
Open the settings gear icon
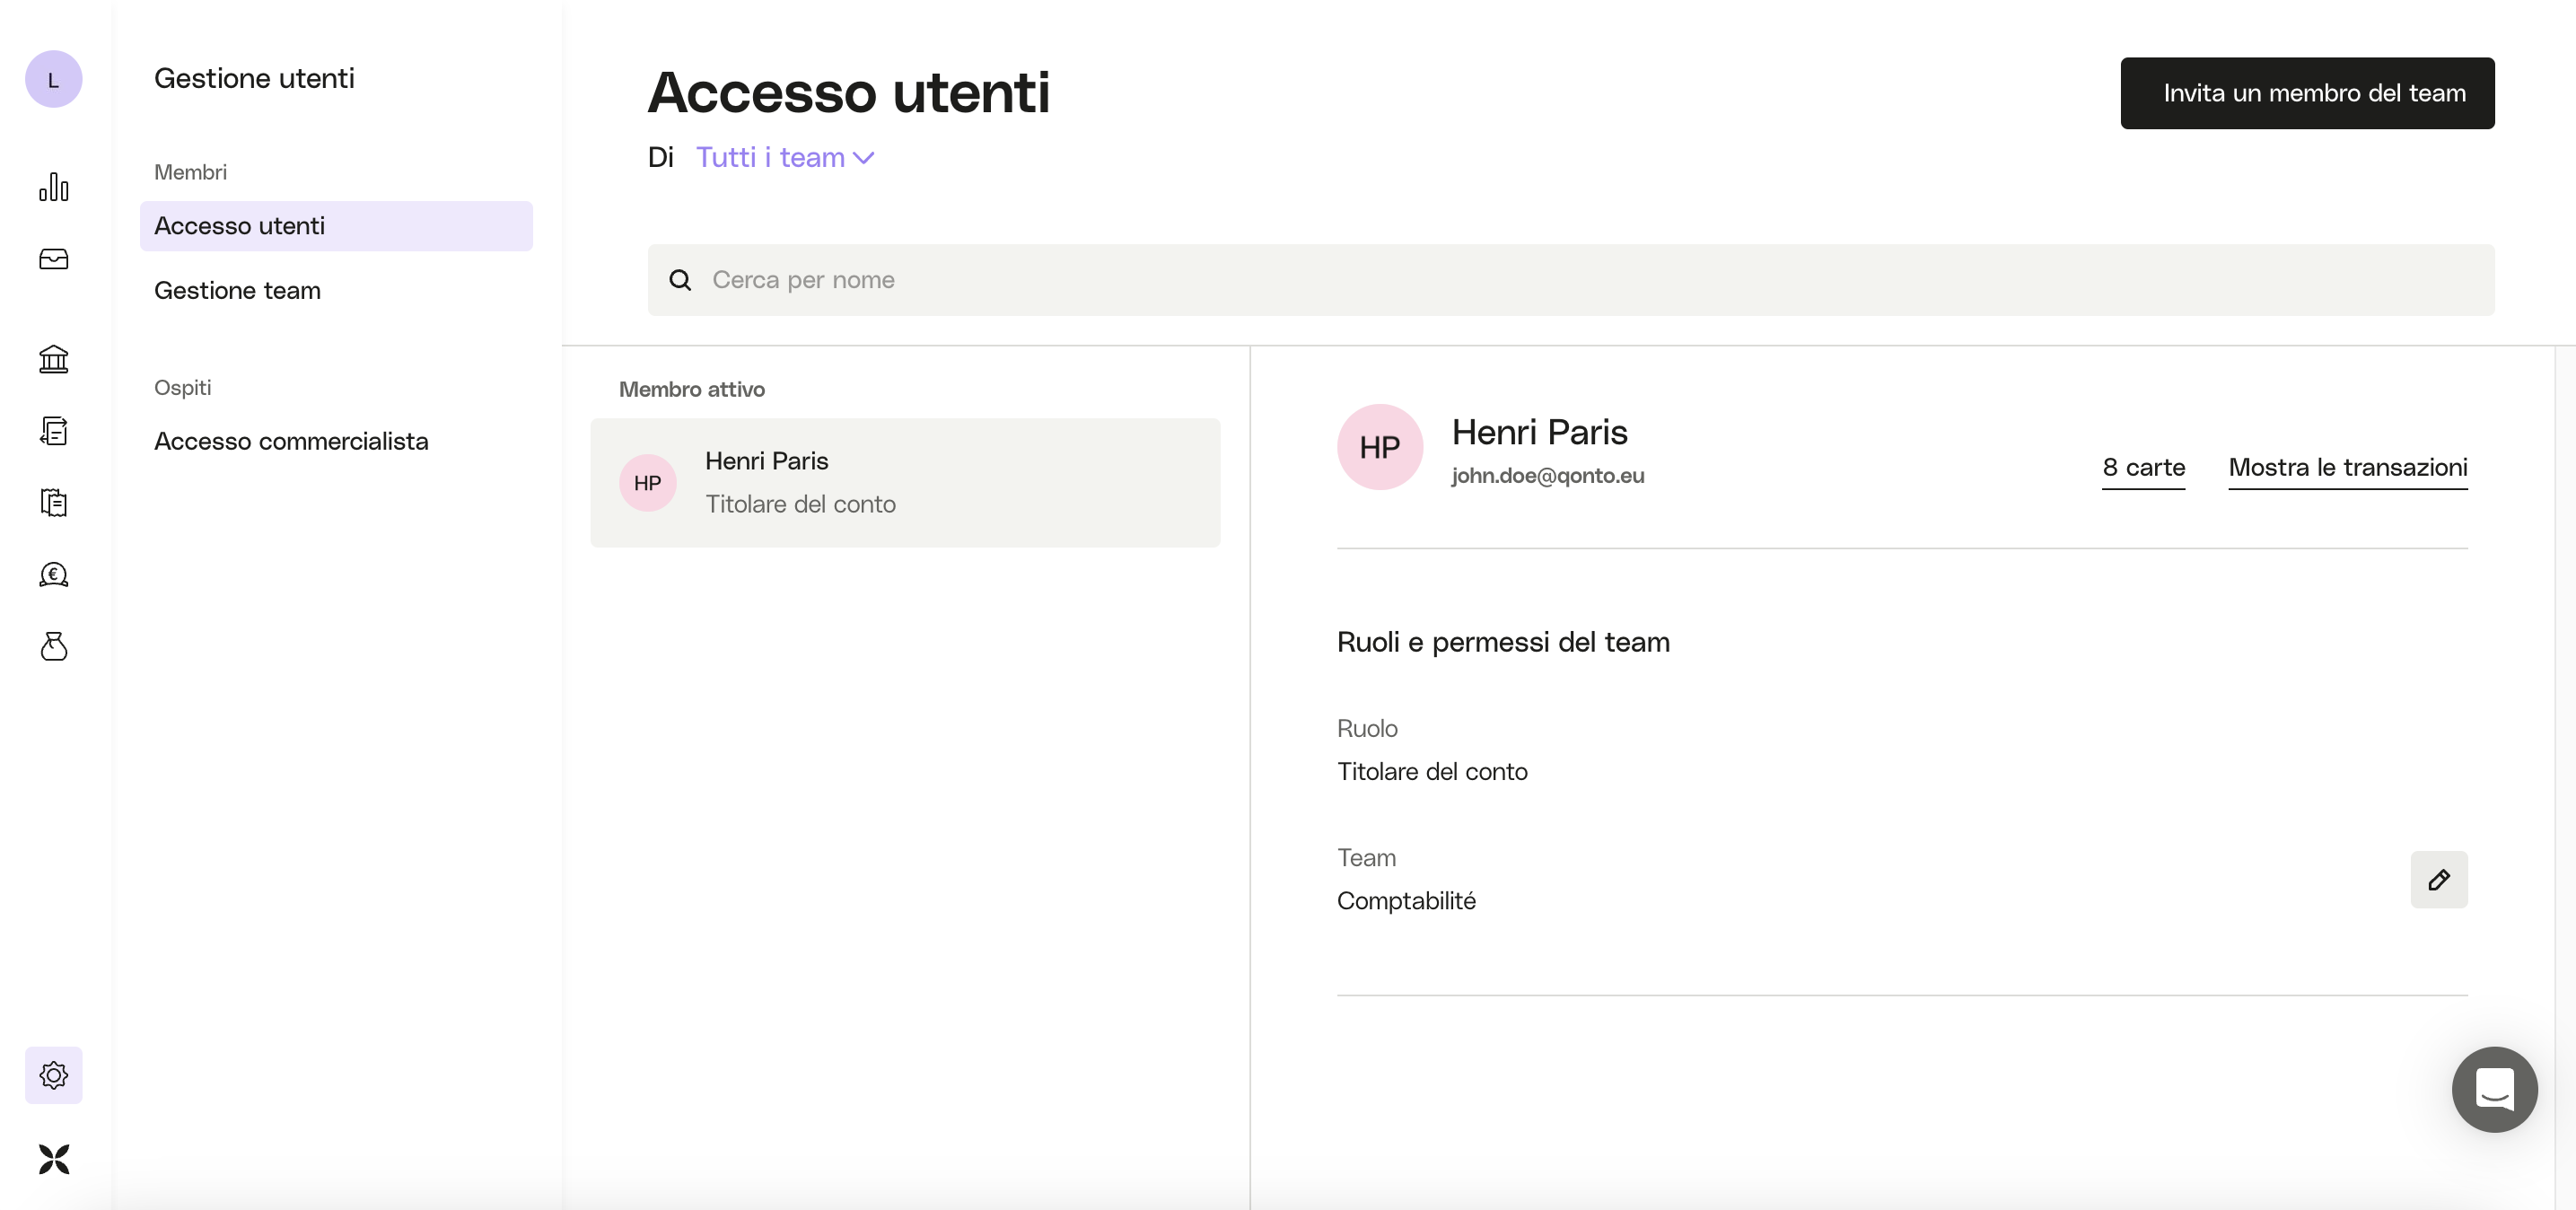[x=54, y=1075]
